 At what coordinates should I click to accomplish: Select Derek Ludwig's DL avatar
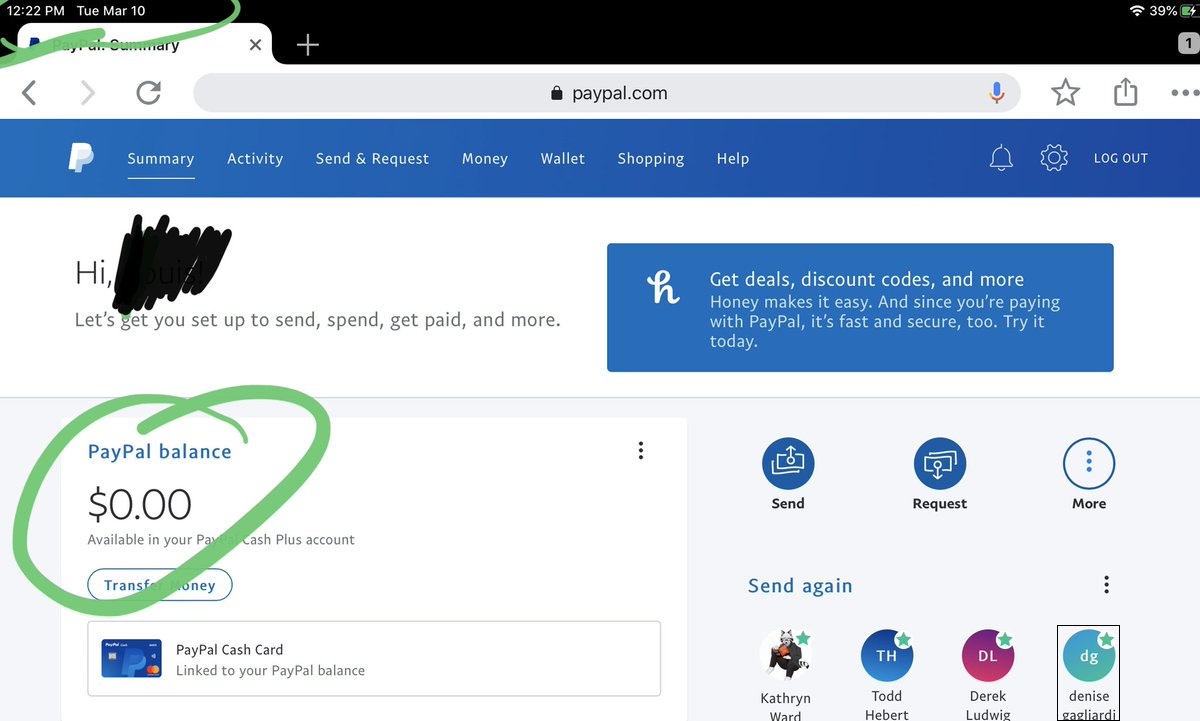point(988,656)
